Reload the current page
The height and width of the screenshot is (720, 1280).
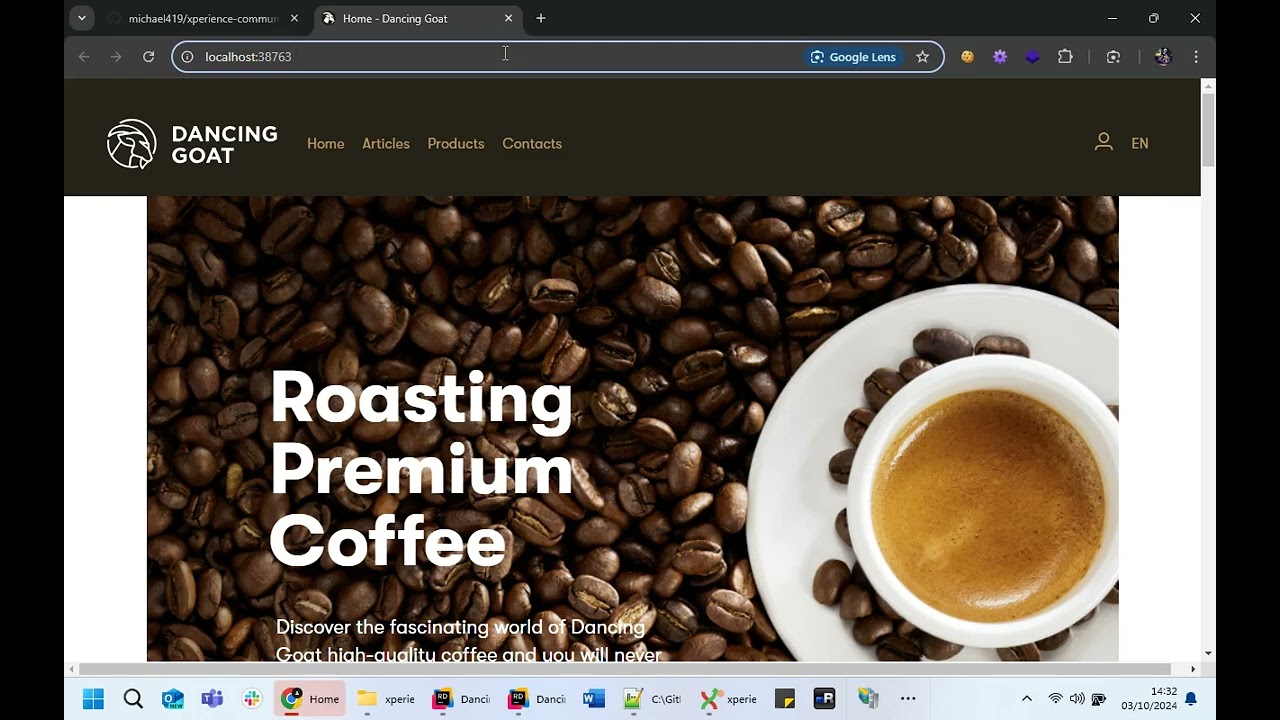tap(148, 57)
